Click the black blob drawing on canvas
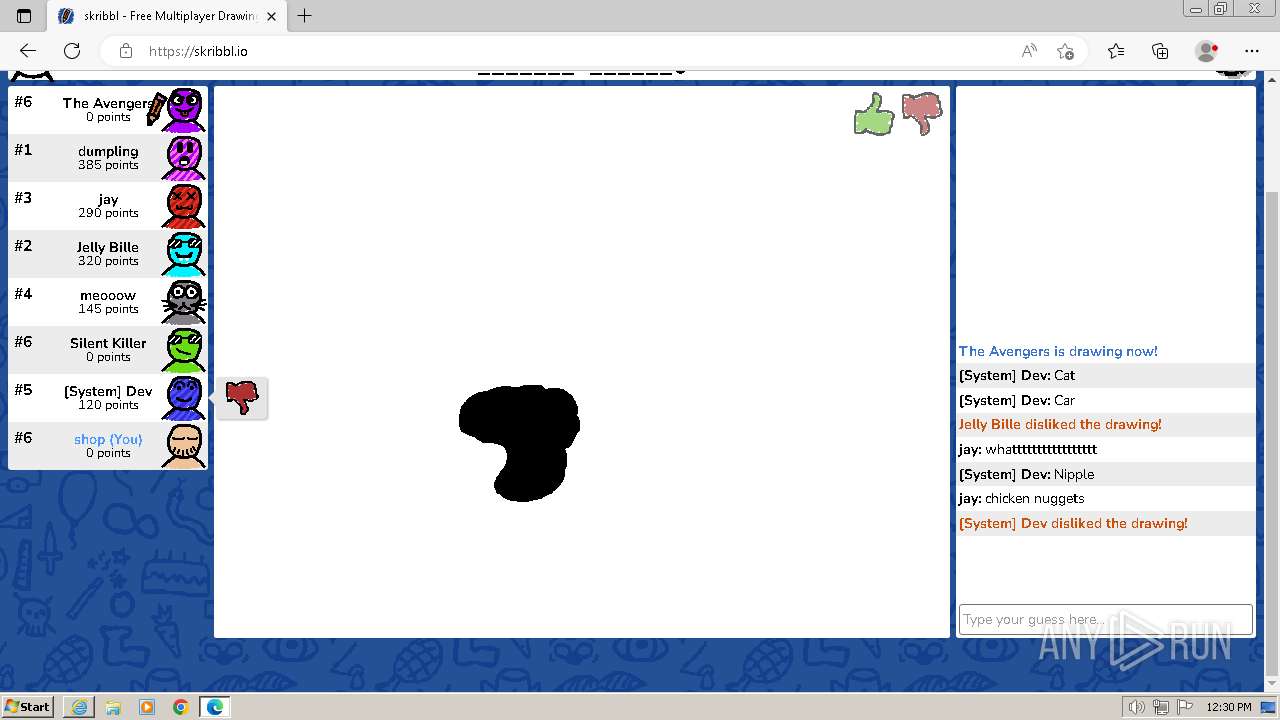This screenshot has height=720, width=1280. click(520, 442)
